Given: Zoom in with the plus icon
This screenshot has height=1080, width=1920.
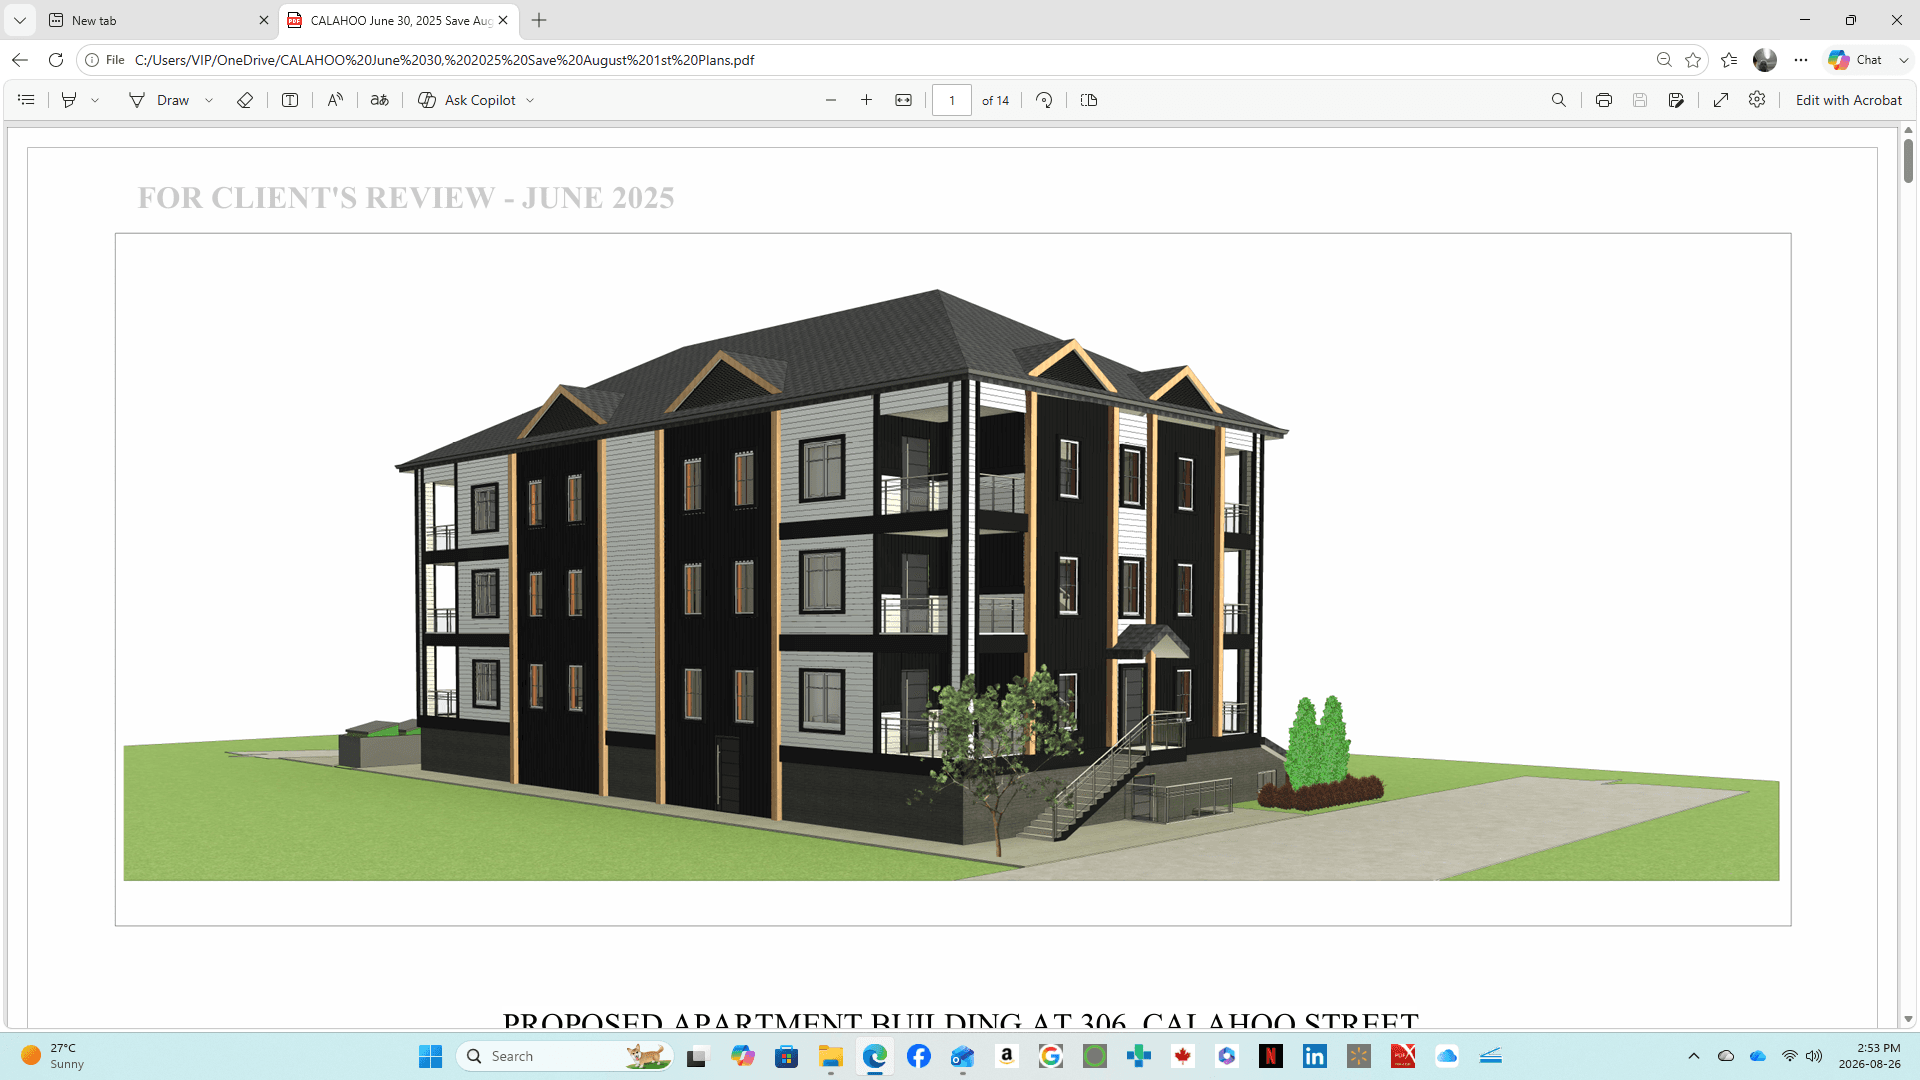Looking at the screenshot, I should [867, 100].
